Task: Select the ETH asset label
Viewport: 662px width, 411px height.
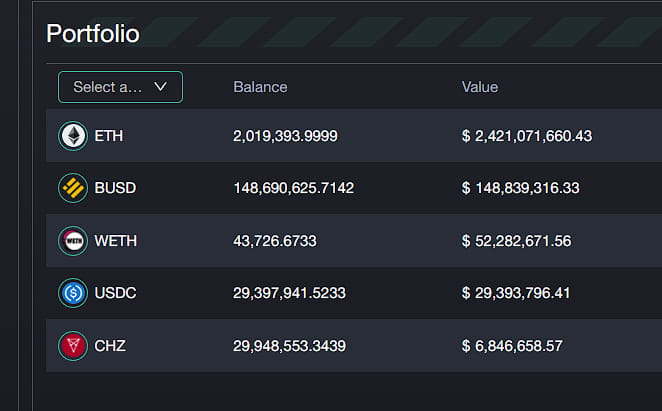Action: click(x=109, y=136)
